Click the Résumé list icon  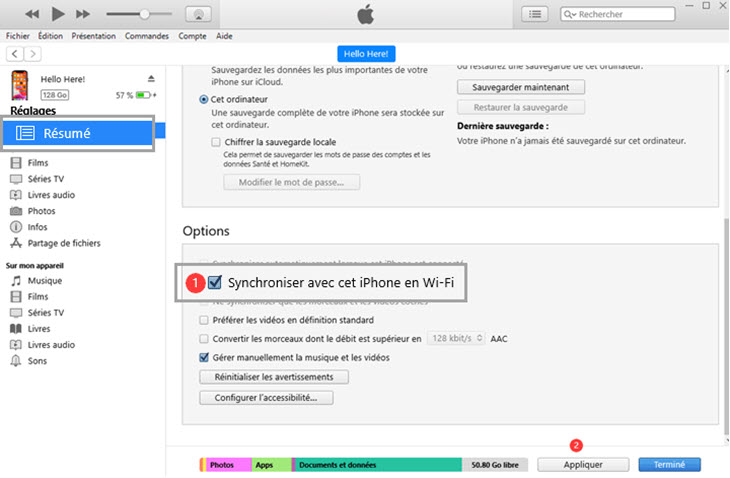pyautogui.click(x=25, y=133)
